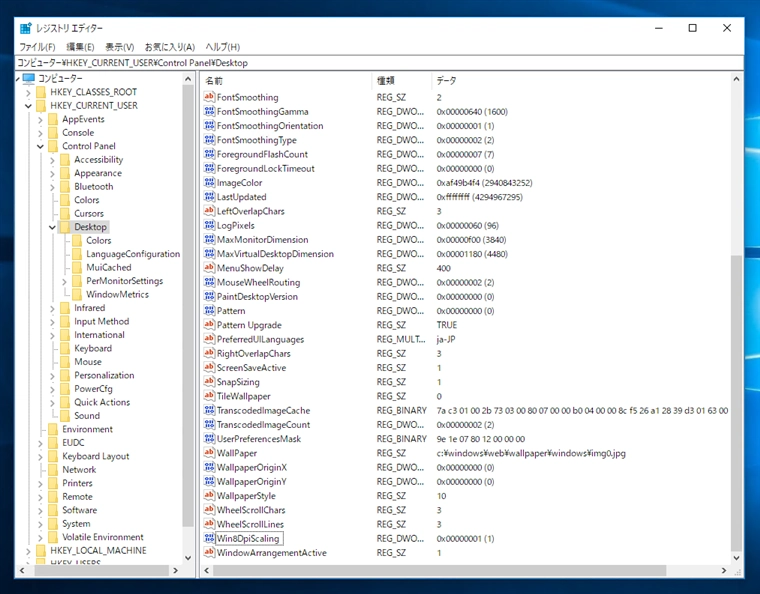
Task: Expand the HKEY_LOCAL_MACHINE hive
Action: coord(28,551)
